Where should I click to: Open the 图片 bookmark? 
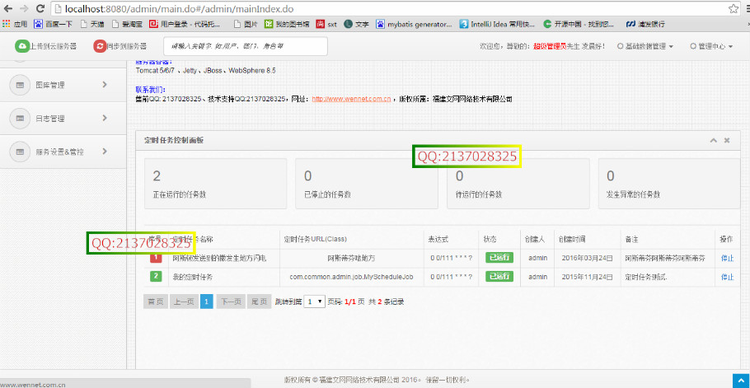[x=246, y=23]
